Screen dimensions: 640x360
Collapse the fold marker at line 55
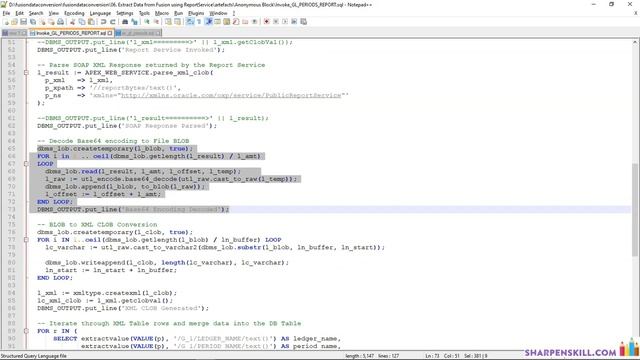point(26,73)
